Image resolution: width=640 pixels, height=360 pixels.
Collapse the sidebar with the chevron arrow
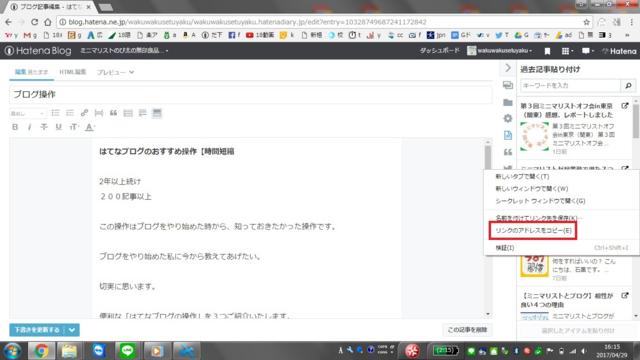pyautogui.click(x=508, y=68)
